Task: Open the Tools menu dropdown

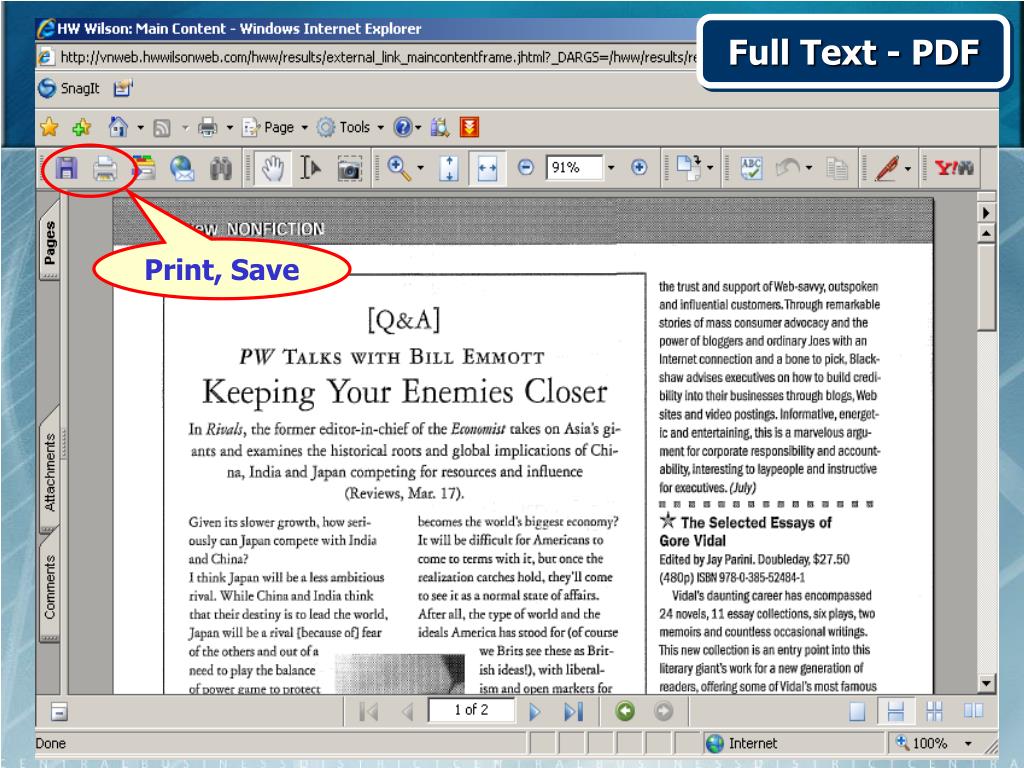Action: point(350,127)
